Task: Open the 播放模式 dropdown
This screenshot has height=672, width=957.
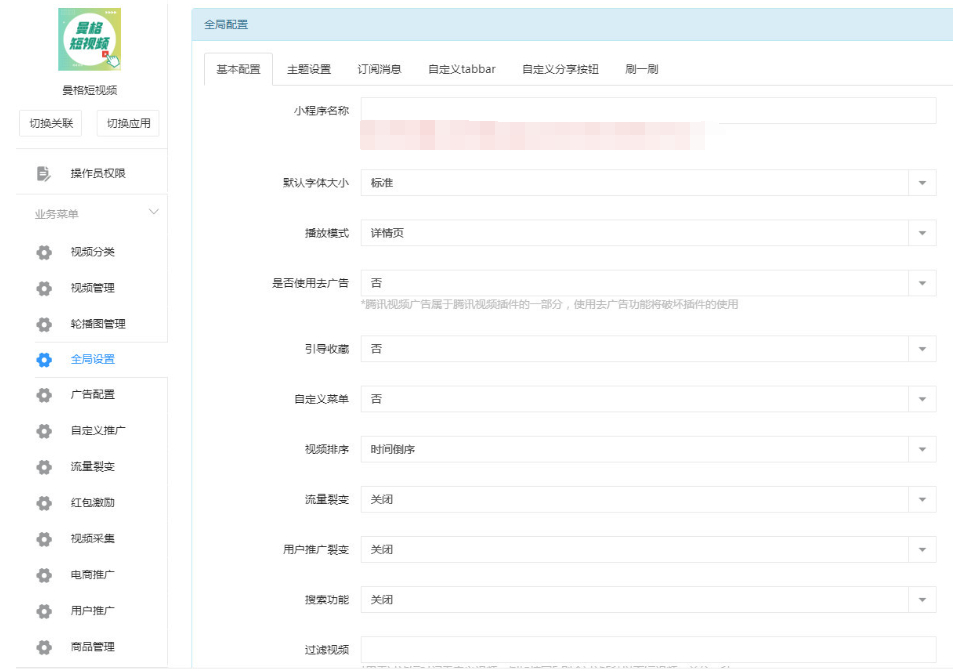Action: pos(648,233)
